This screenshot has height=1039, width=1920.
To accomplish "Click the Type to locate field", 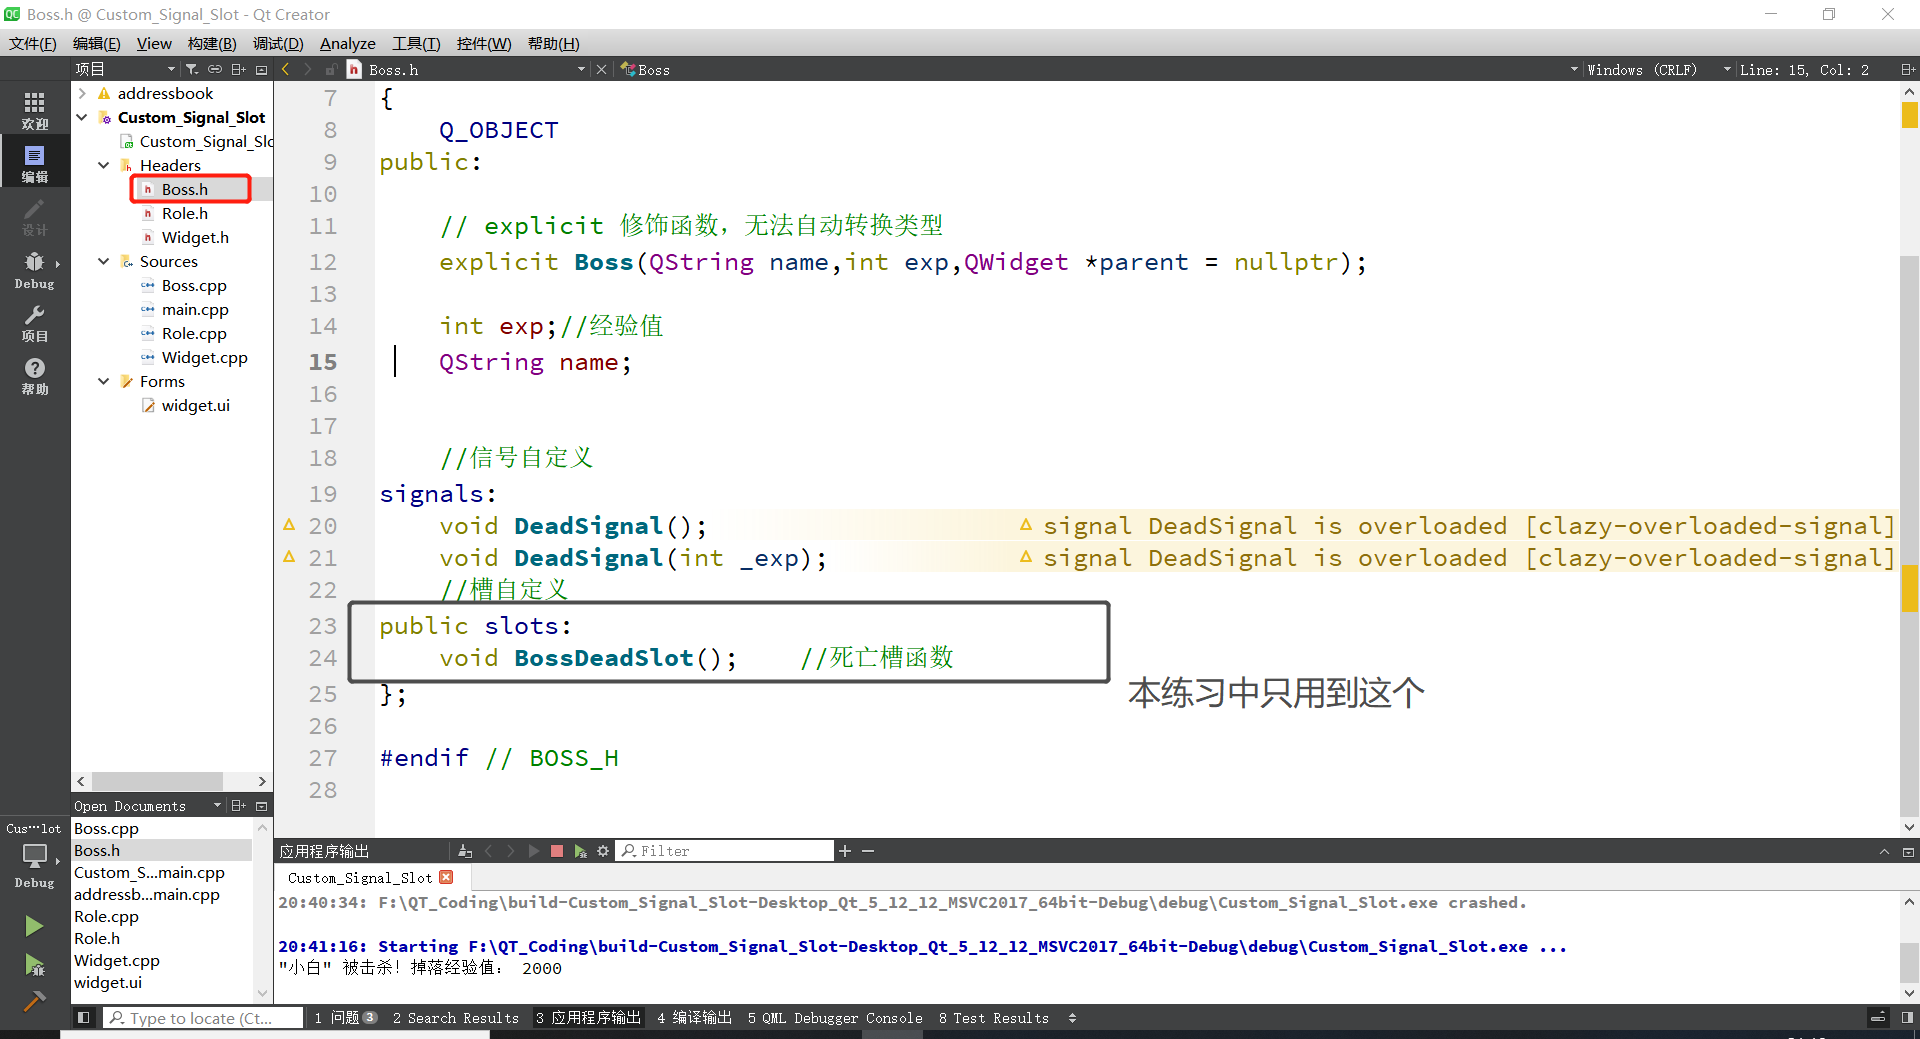I will pyautogui.click(x=204, y=1017).
